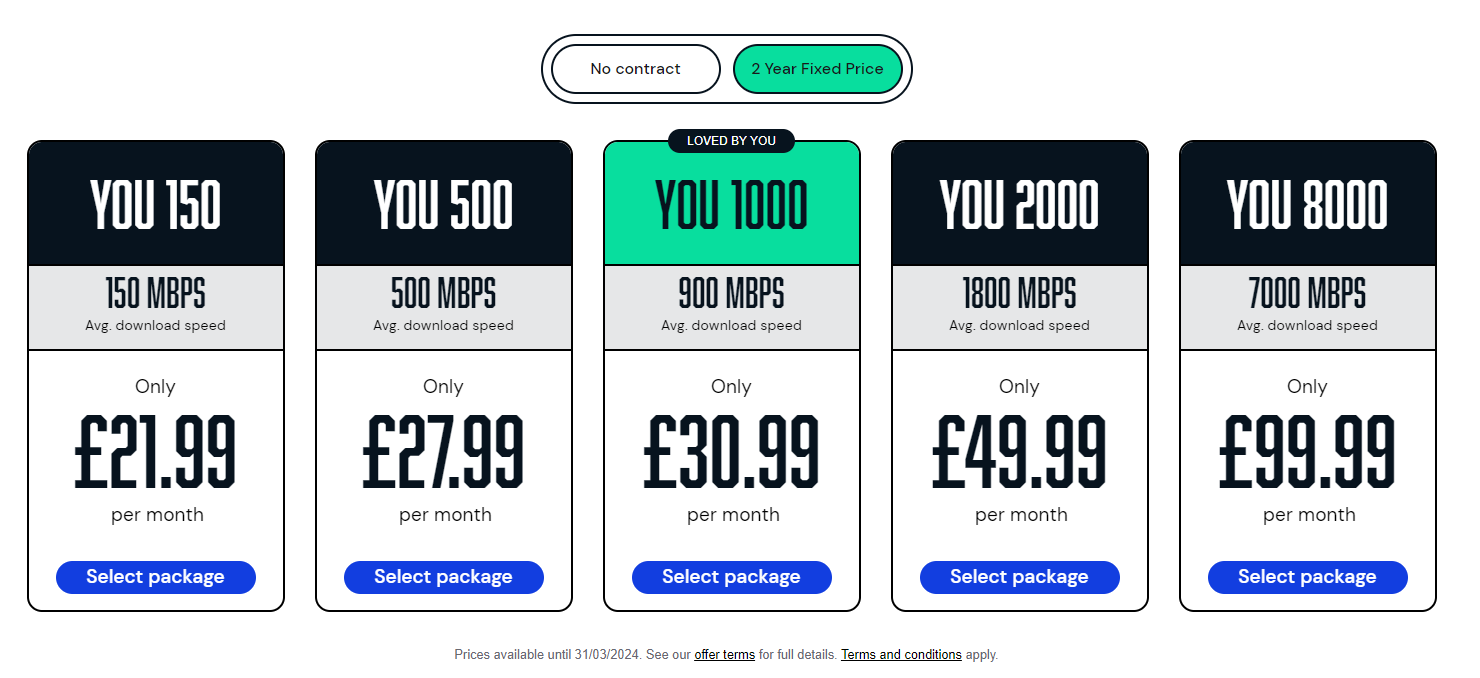Click the green YOU 1000 plan header
1480x678 pixels.
[x=731, y=207]
